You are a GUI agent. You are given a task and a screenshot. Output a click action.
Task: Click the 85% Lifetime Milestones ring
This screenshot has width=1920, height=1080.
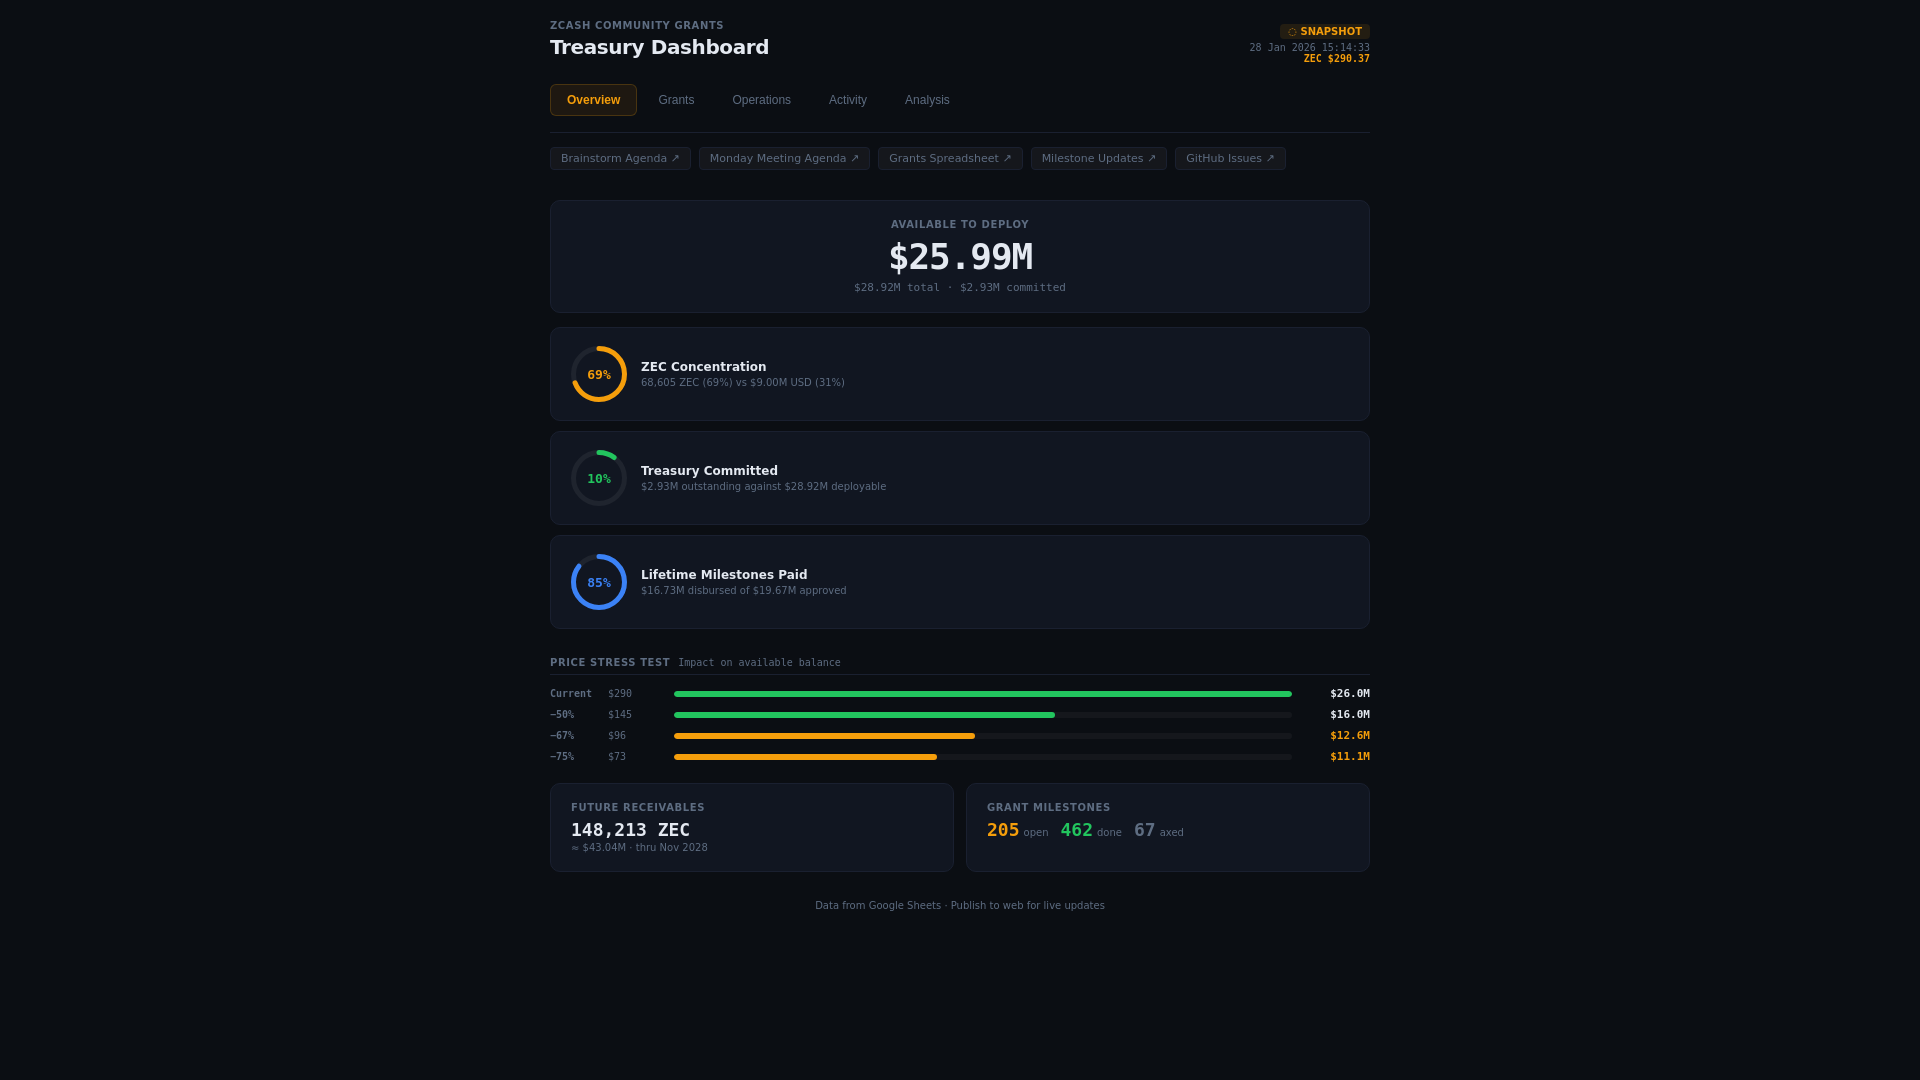pos(599,582)
